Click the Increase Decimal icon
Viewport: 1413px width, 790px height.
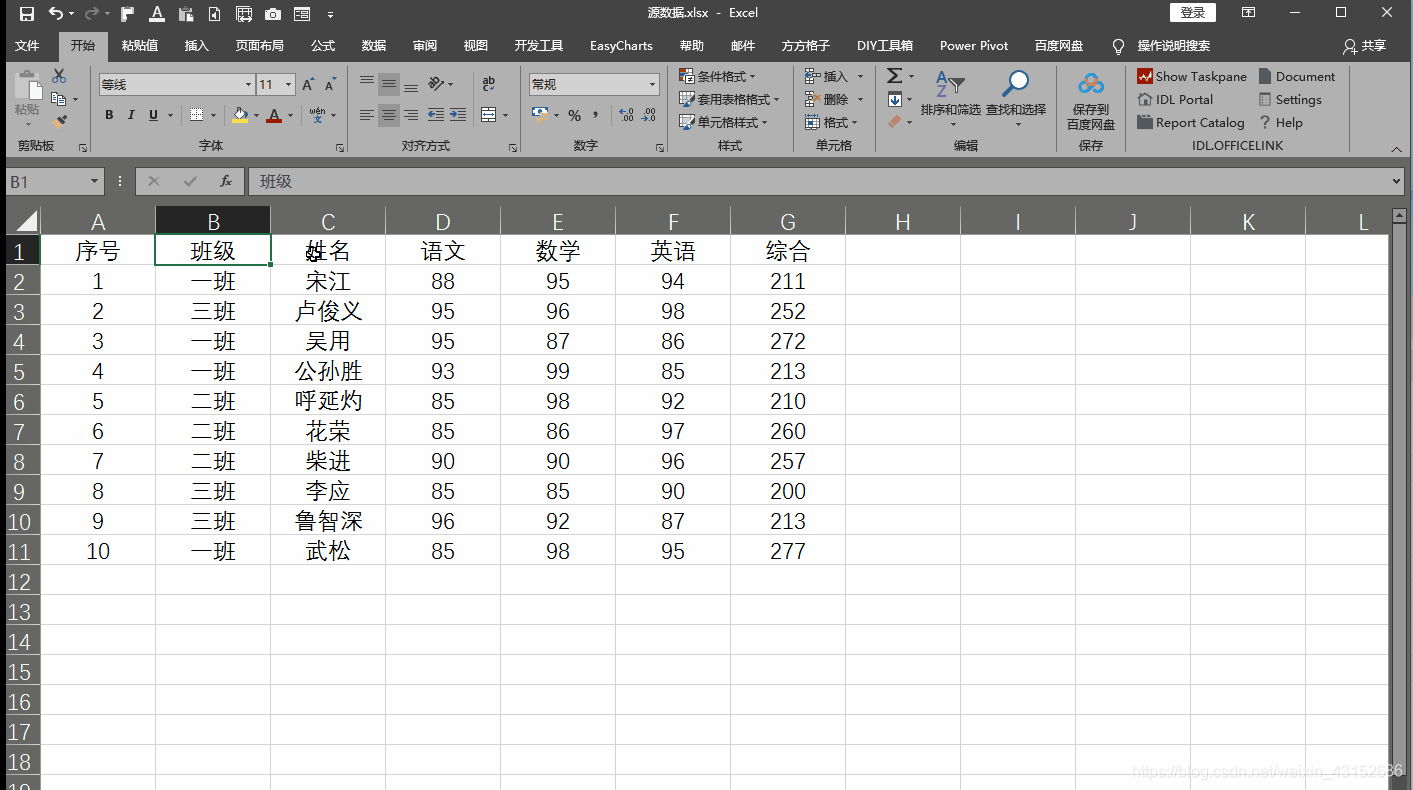[x=627, y=116]
